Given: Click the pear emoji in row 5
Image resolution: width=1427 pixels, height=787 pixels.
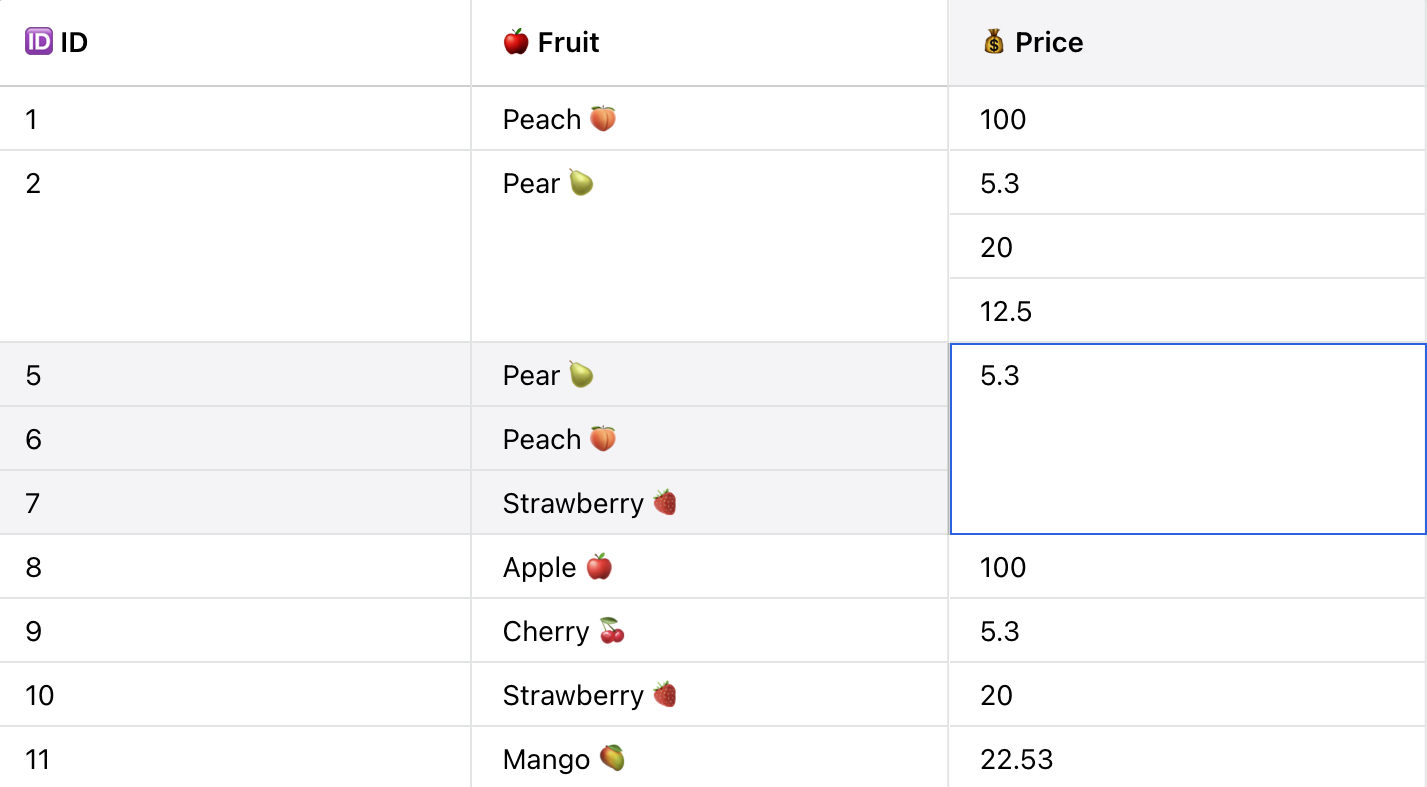Looking at the screenshot, I should [581, 375].
